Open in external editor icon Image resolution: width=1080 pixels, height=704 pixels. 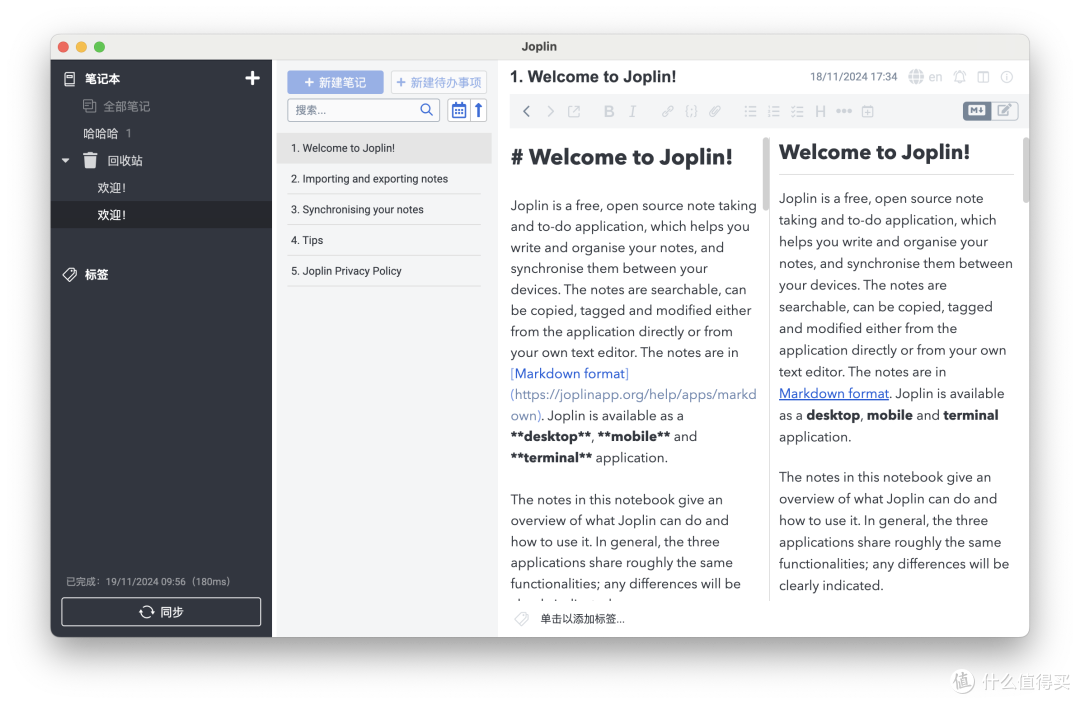point(574,111)
